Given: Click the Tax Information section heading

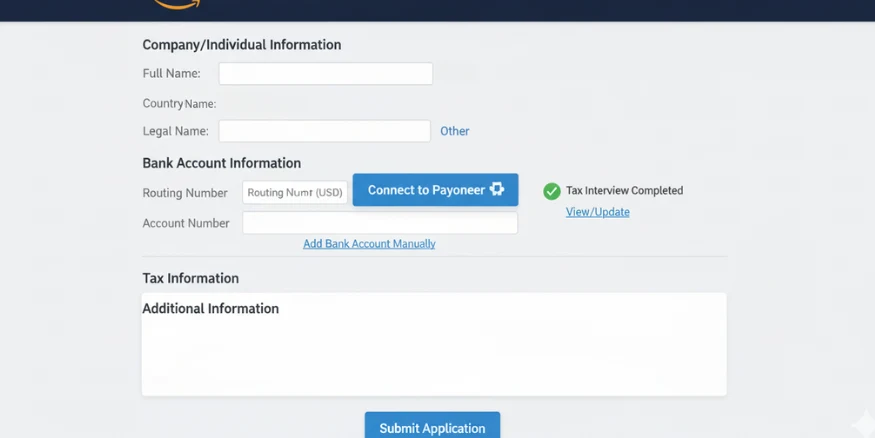Looking at the screenshot, I should (x=190, y=278).
